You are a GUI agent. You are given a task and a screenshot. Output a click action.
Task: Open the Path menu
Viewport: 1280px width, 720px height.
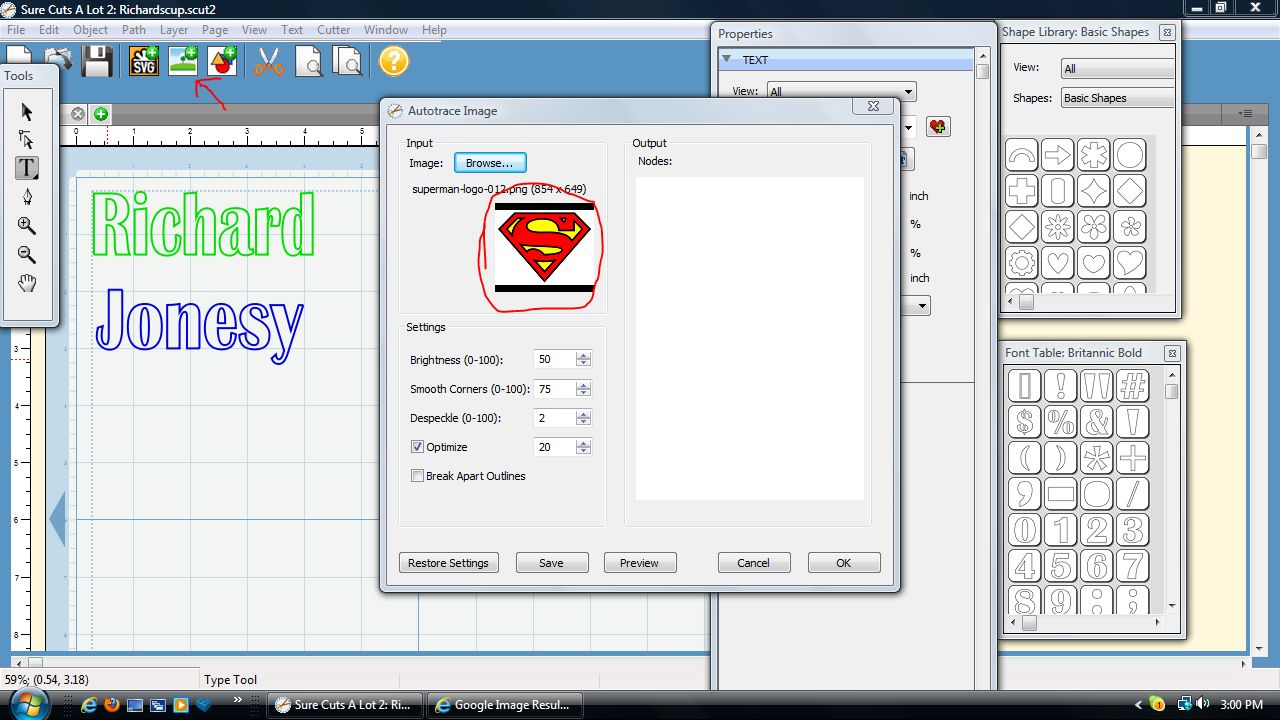tap(134, 30)
